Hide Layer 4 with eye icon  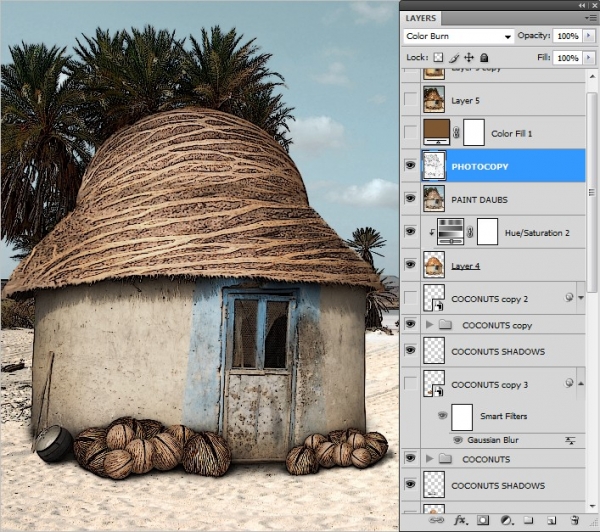pyautogui.click(x=410, y=264)
